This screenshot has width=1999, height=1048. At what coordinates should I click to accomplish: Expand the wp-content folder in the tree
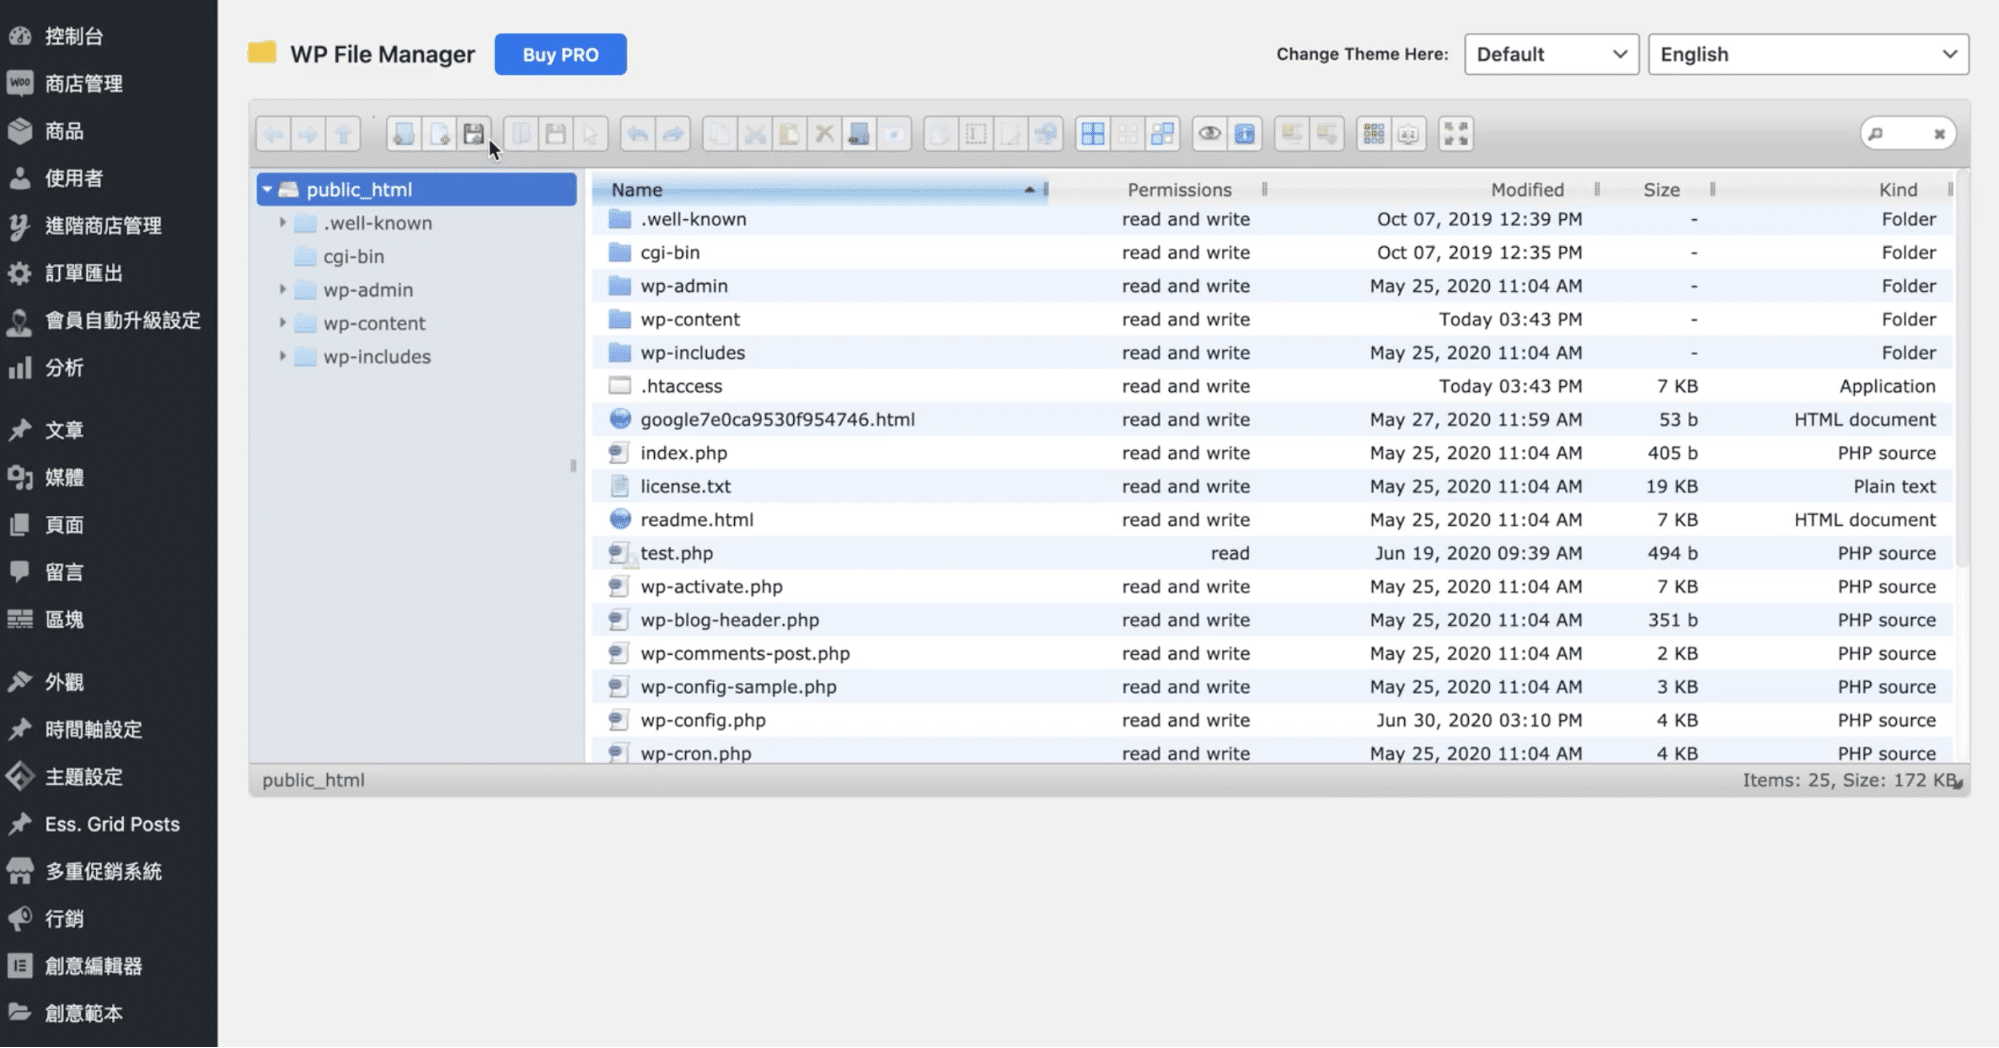(283, 323)
